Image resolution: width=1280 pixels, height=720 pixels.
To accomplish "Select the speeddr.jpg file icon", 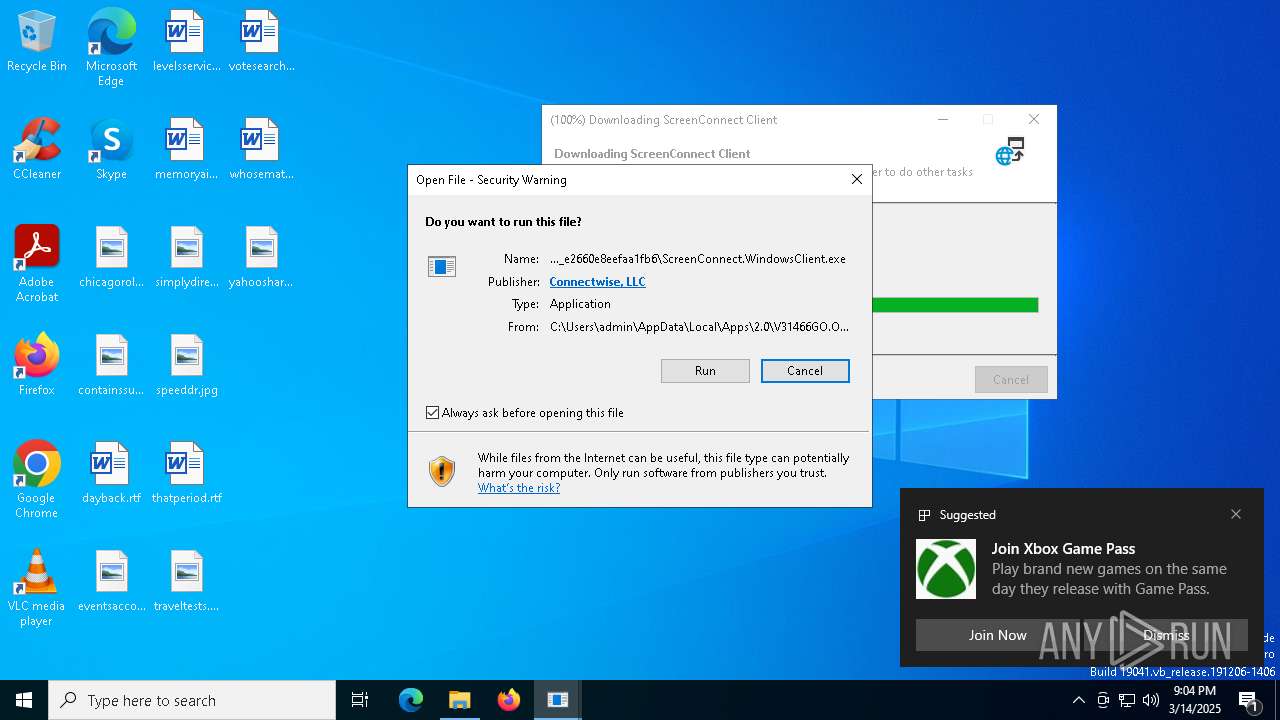I will click(186, 366).
